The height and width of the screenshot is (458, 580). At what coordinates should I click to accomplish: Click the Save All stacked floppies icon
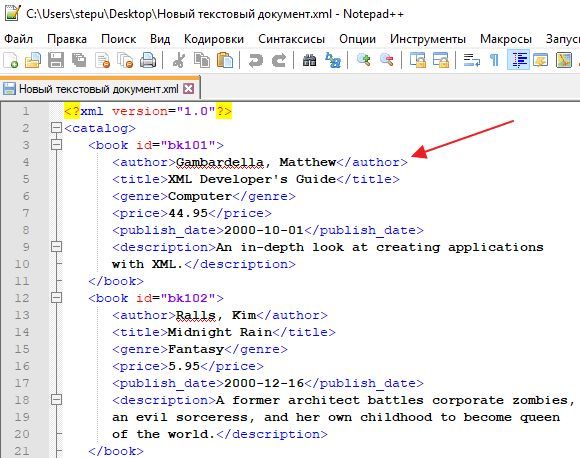click(79, 60)
